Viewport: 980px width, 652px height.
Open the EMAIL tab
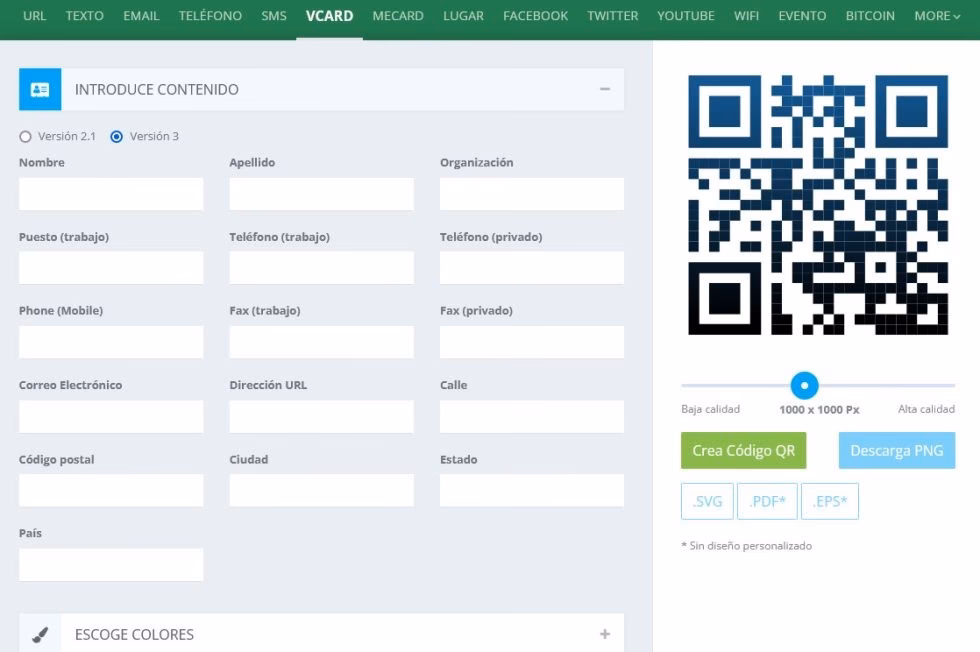141,16
